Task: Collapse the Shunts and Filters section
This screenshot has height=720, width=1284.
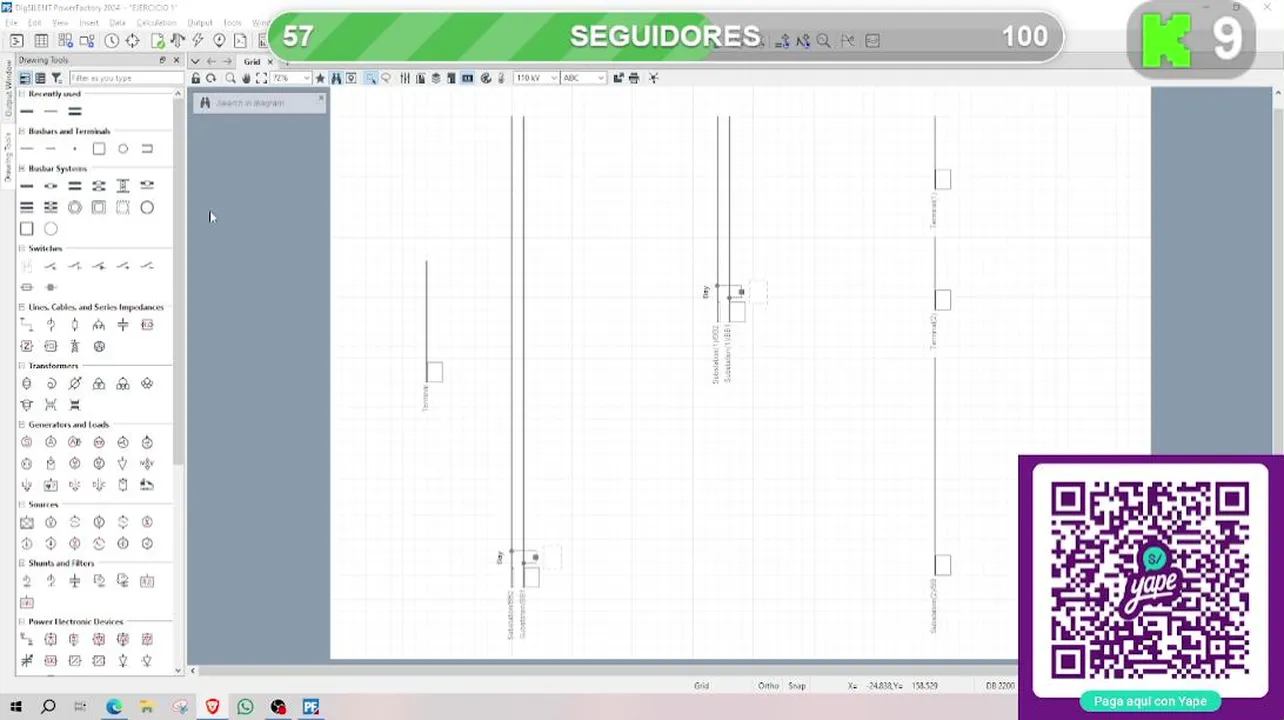Action: 22,563
